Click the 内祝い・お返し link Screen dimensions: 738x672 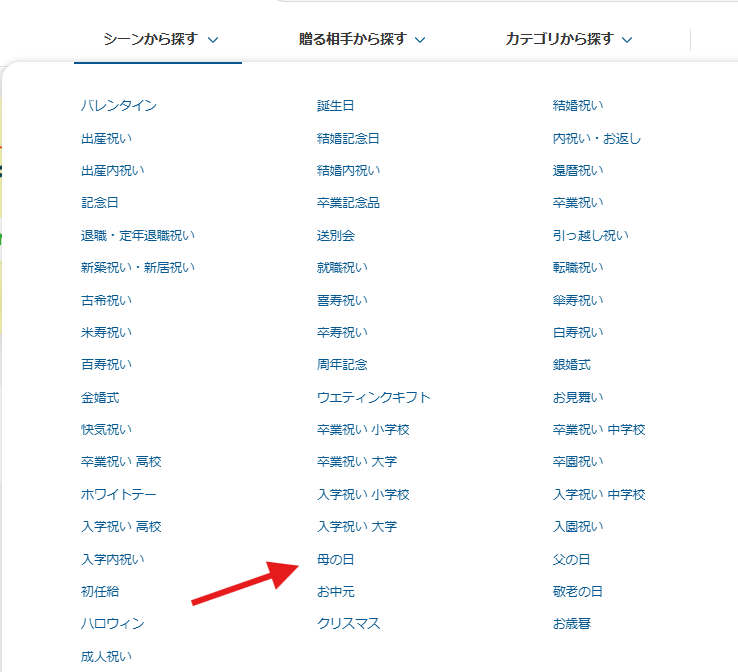[x=596, y=138]
